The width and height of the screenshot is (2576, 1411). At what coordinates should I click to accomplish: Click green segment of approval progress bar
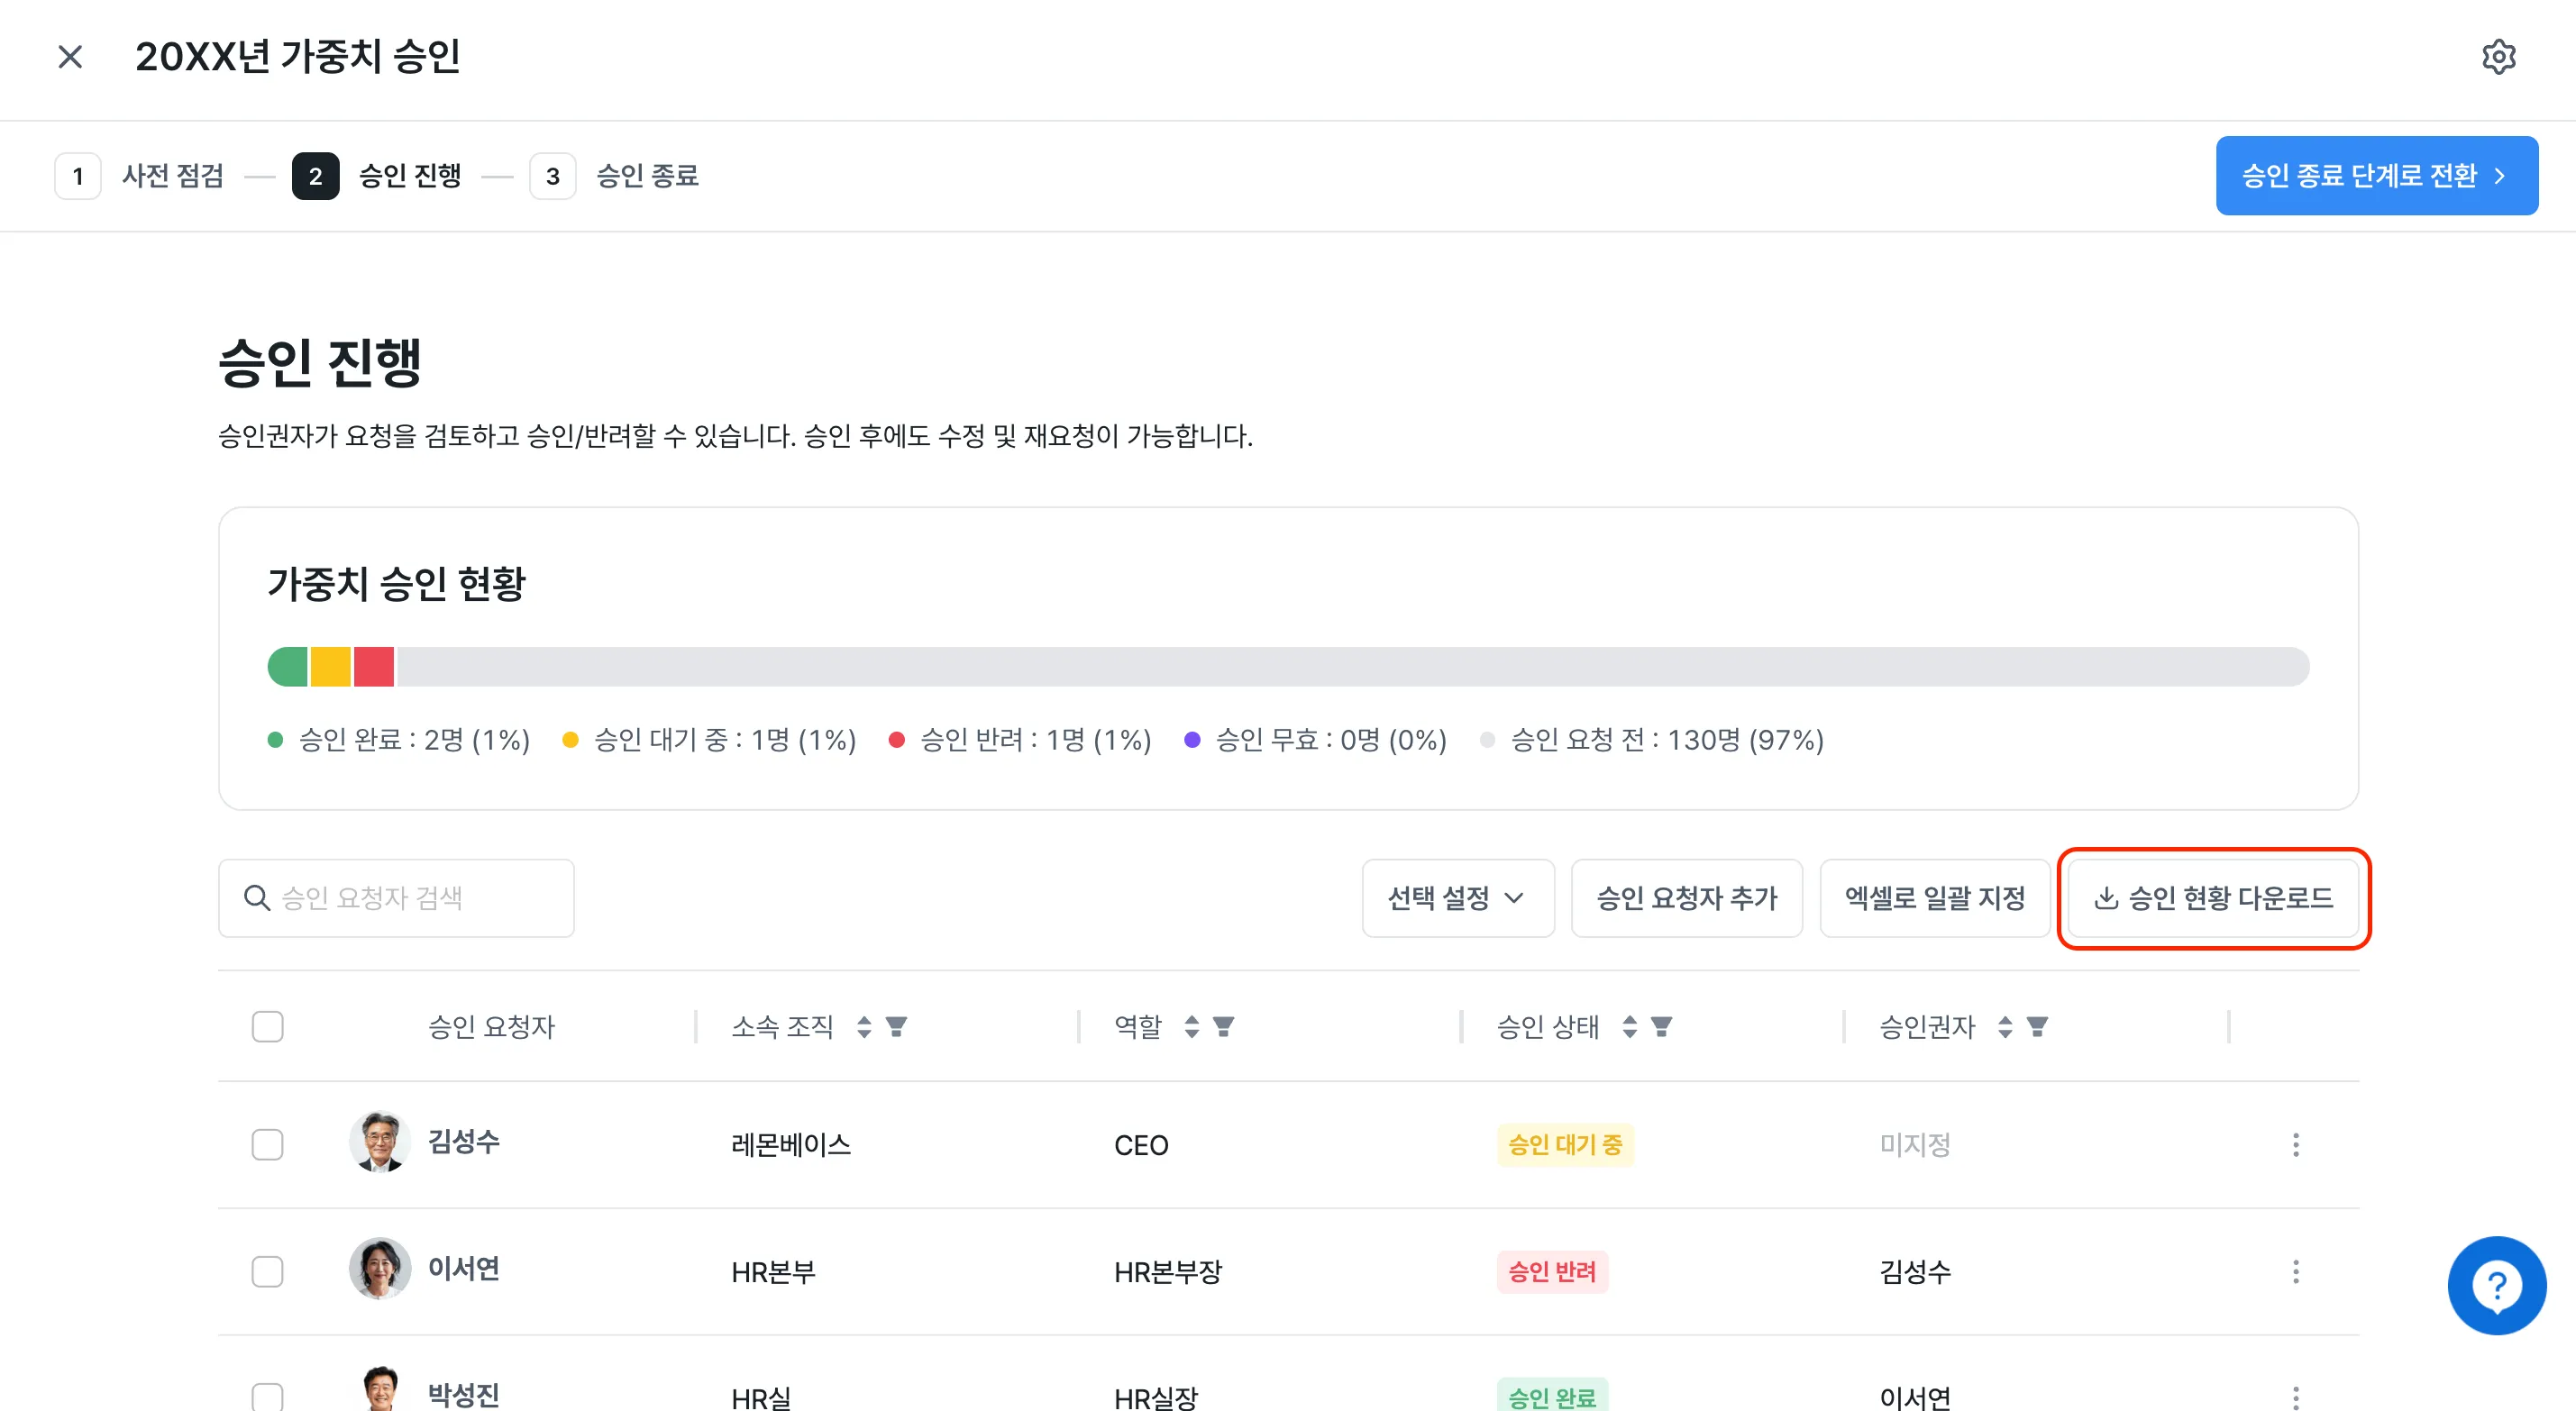click(288, 667)
